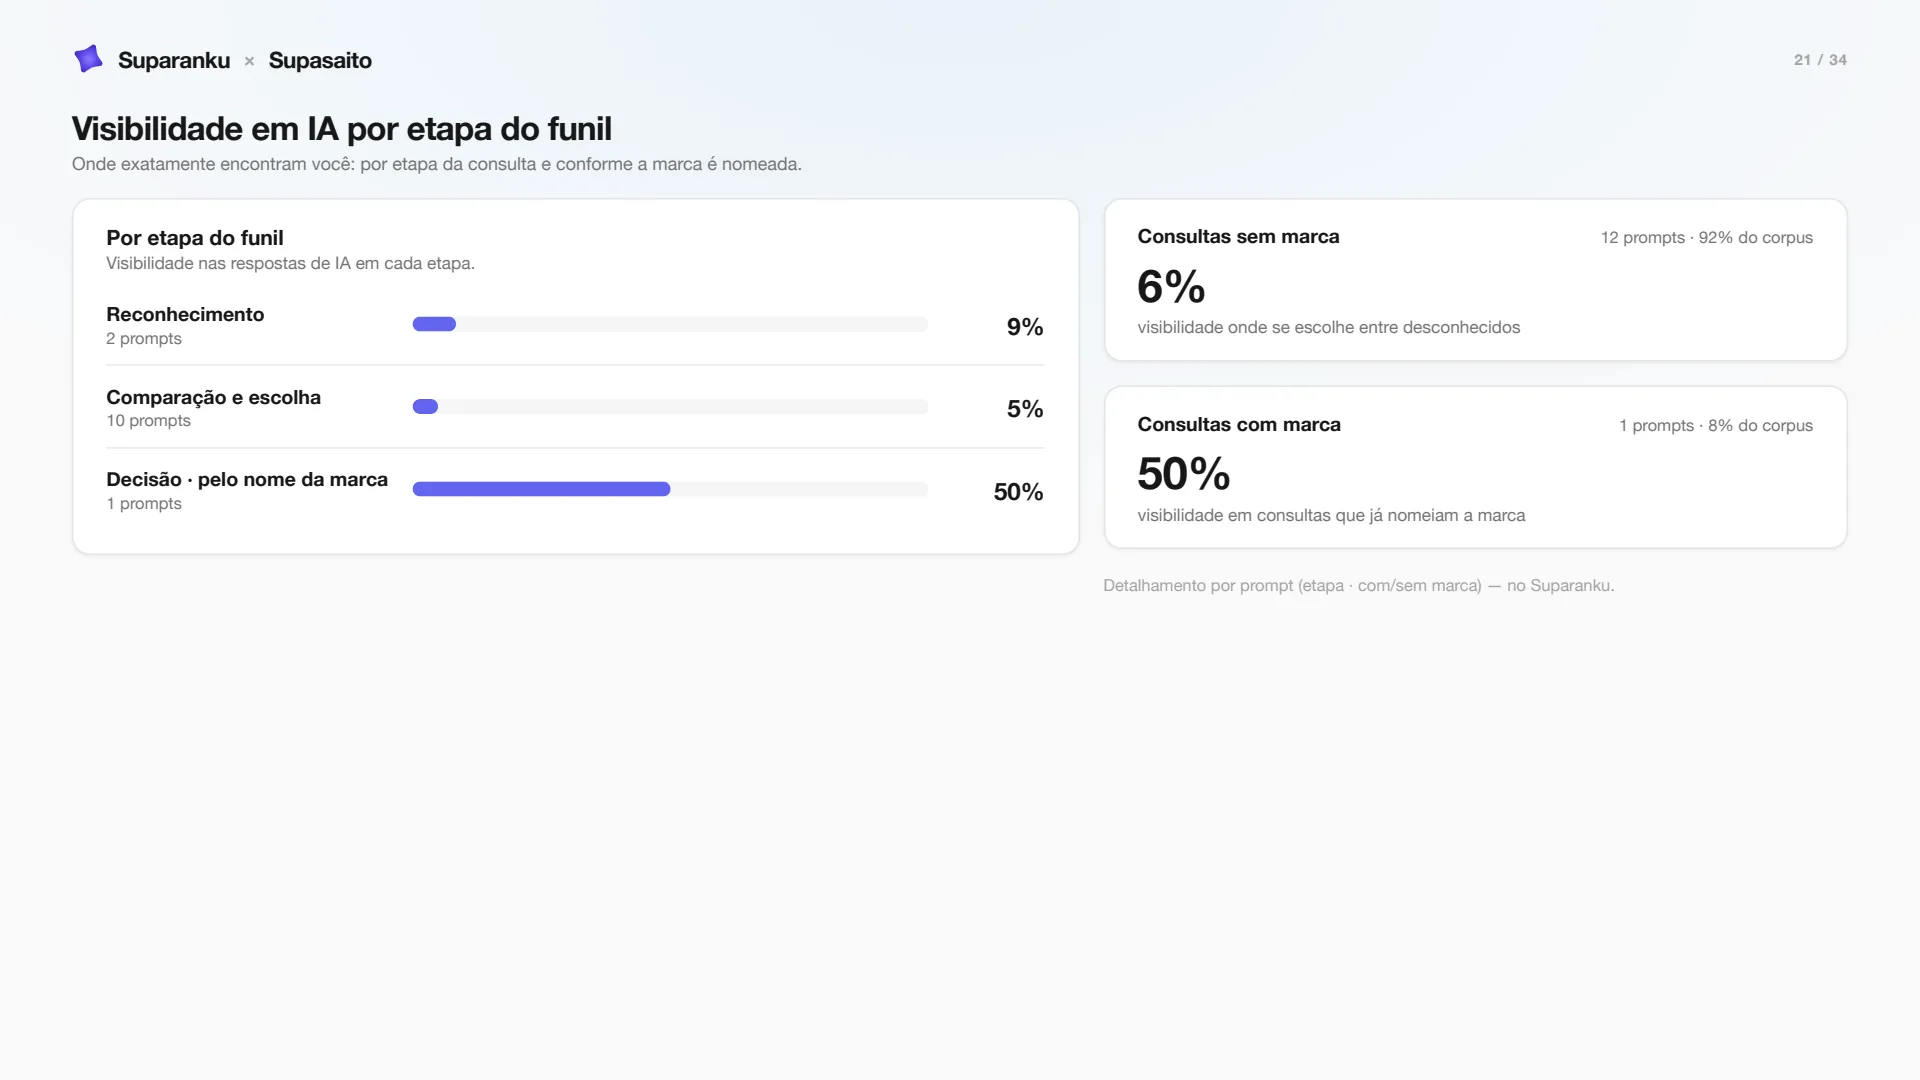Open the Consultas sem marca card title
This screenshot has width=1920, height=1080.
tap(1238, 236)
